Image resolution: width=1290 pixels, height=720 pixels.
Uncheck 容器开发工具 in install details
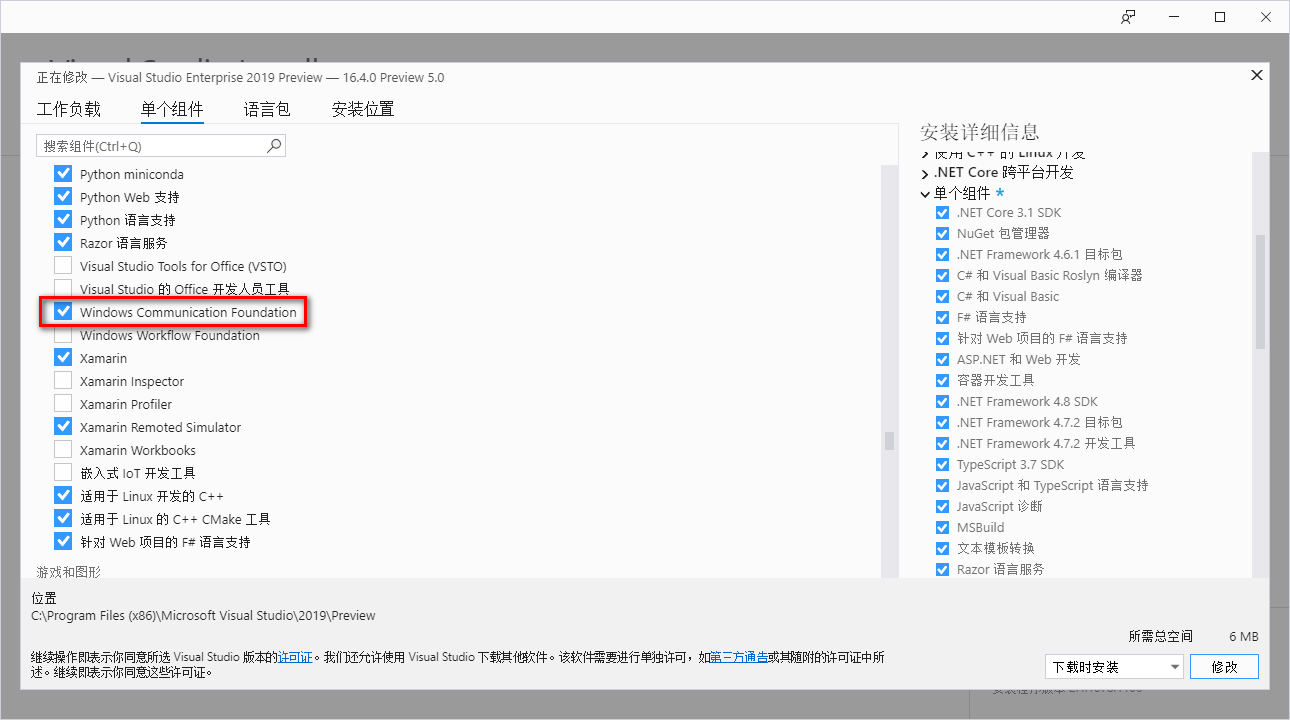[942, 381]
